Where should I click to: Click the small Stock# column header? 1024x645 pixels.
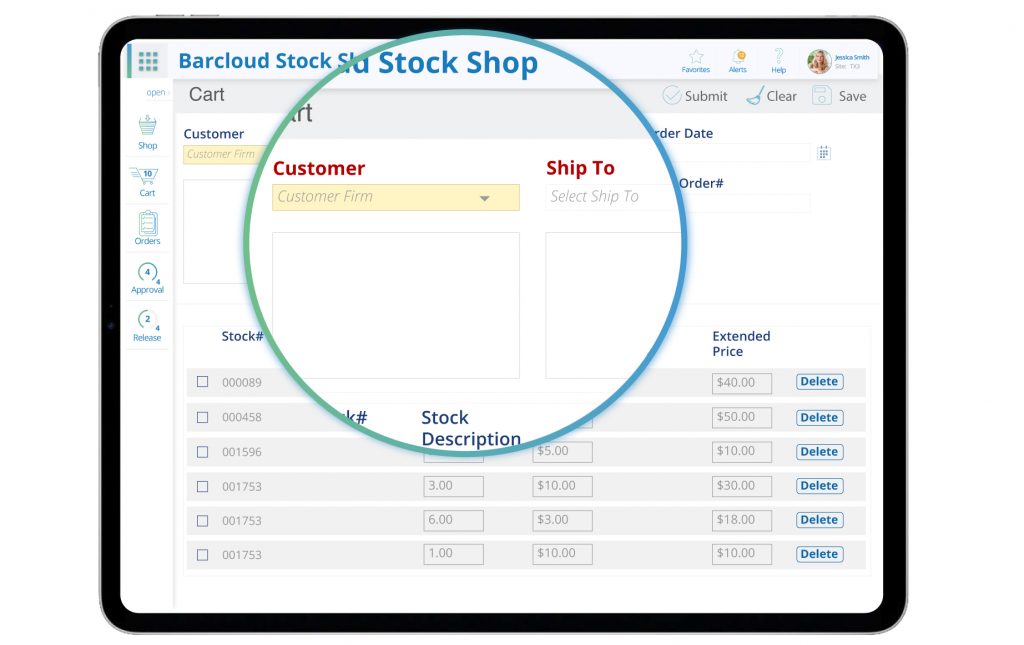tap(242, 336)
